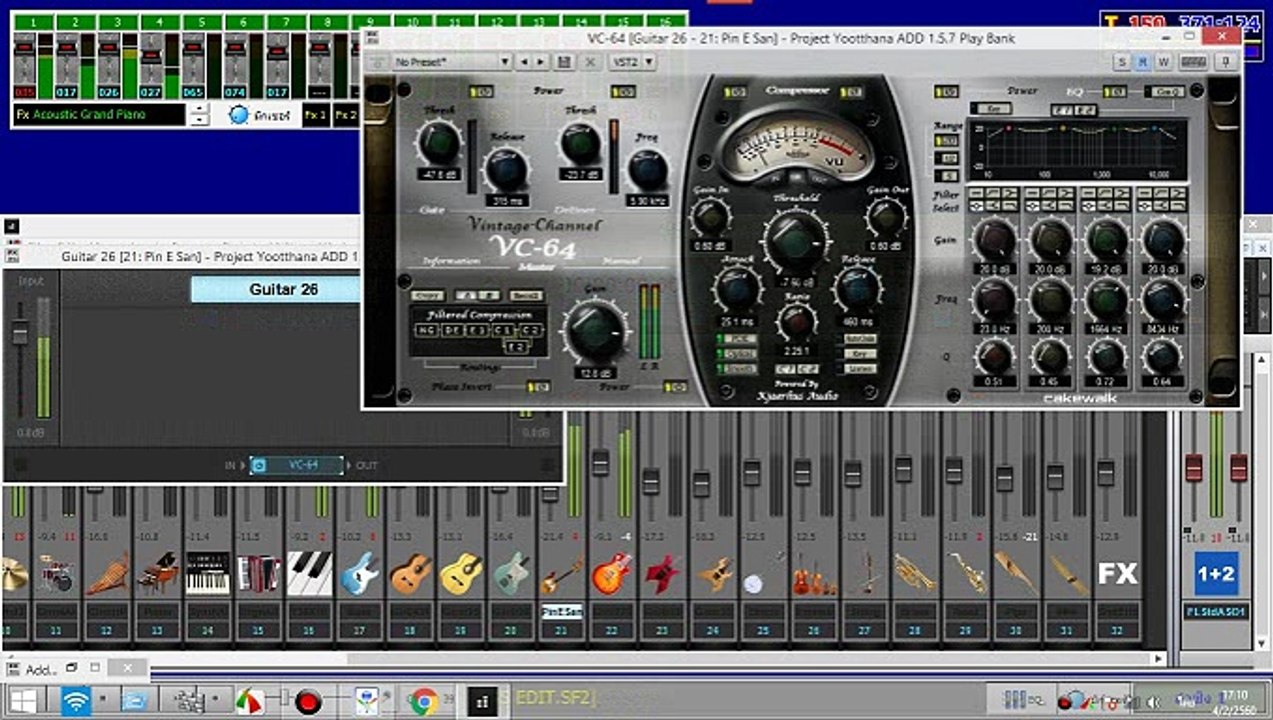Click the Fx 2 button in top panel
The height and width of the screenshot is (720, 1273).
pyautogui.click(x=346, y=114)
